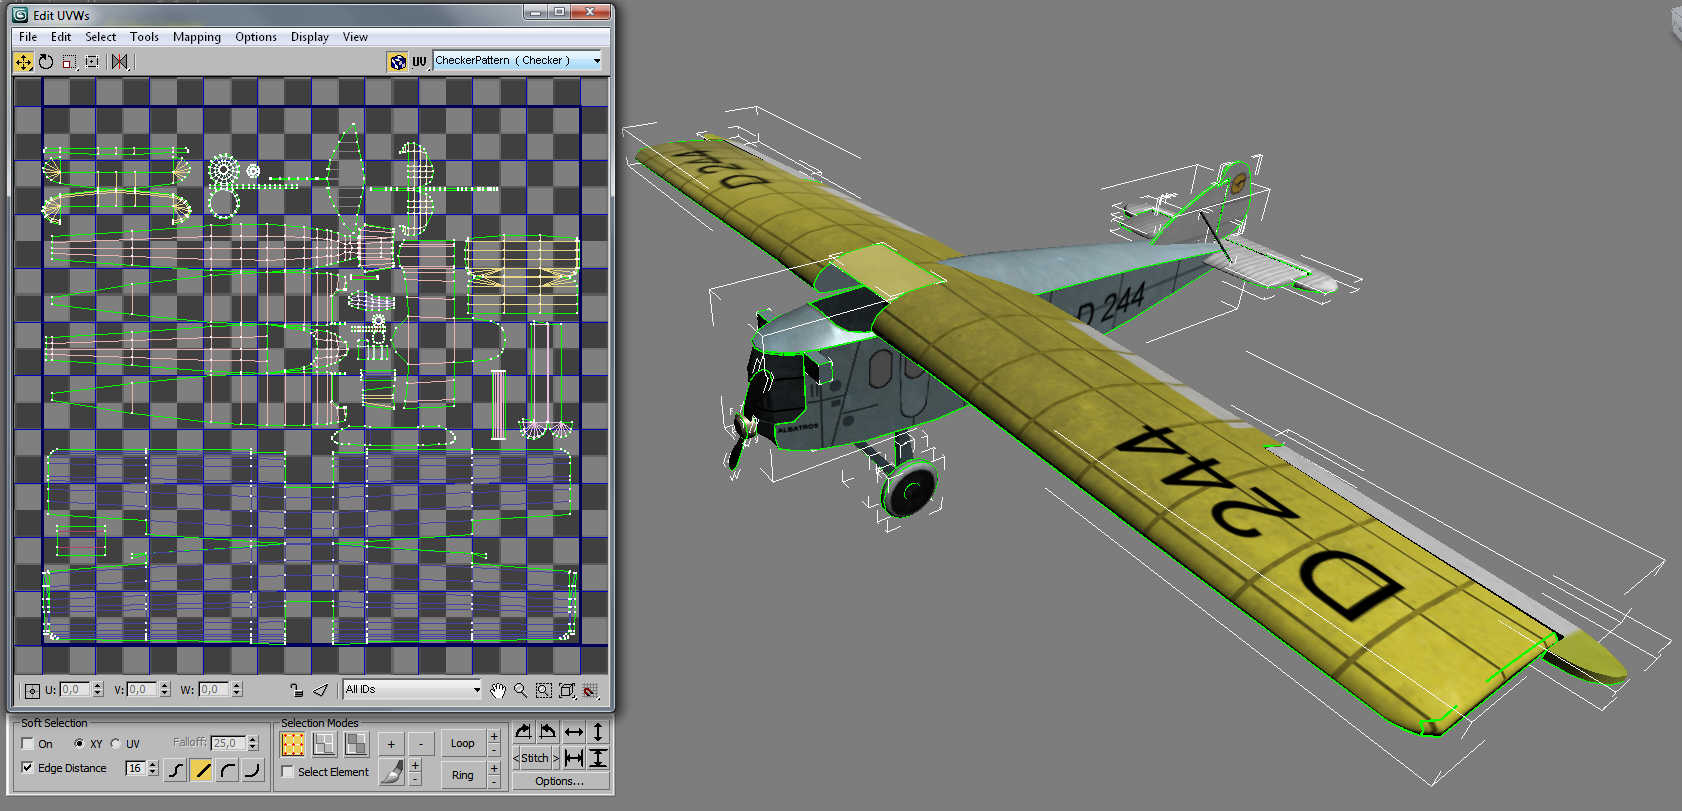Select the Move tool in UV editor
The height and width of the screenshot is (811, 1682).
point(23,62)
